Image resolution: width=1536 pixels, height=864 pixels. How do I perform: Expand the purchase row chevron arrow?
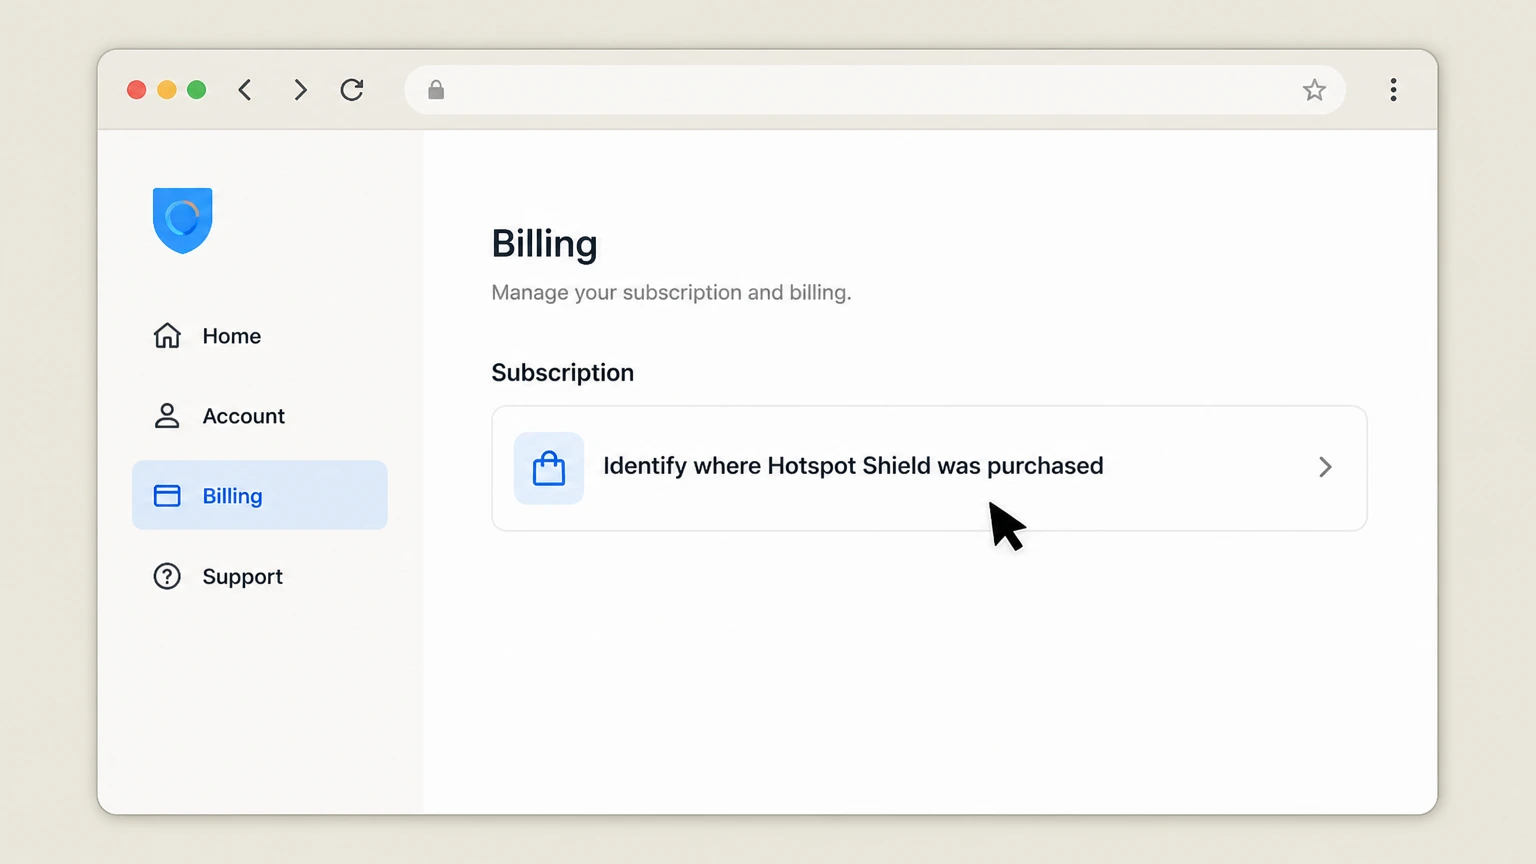pyautogui.click(x=1325, y=467)
